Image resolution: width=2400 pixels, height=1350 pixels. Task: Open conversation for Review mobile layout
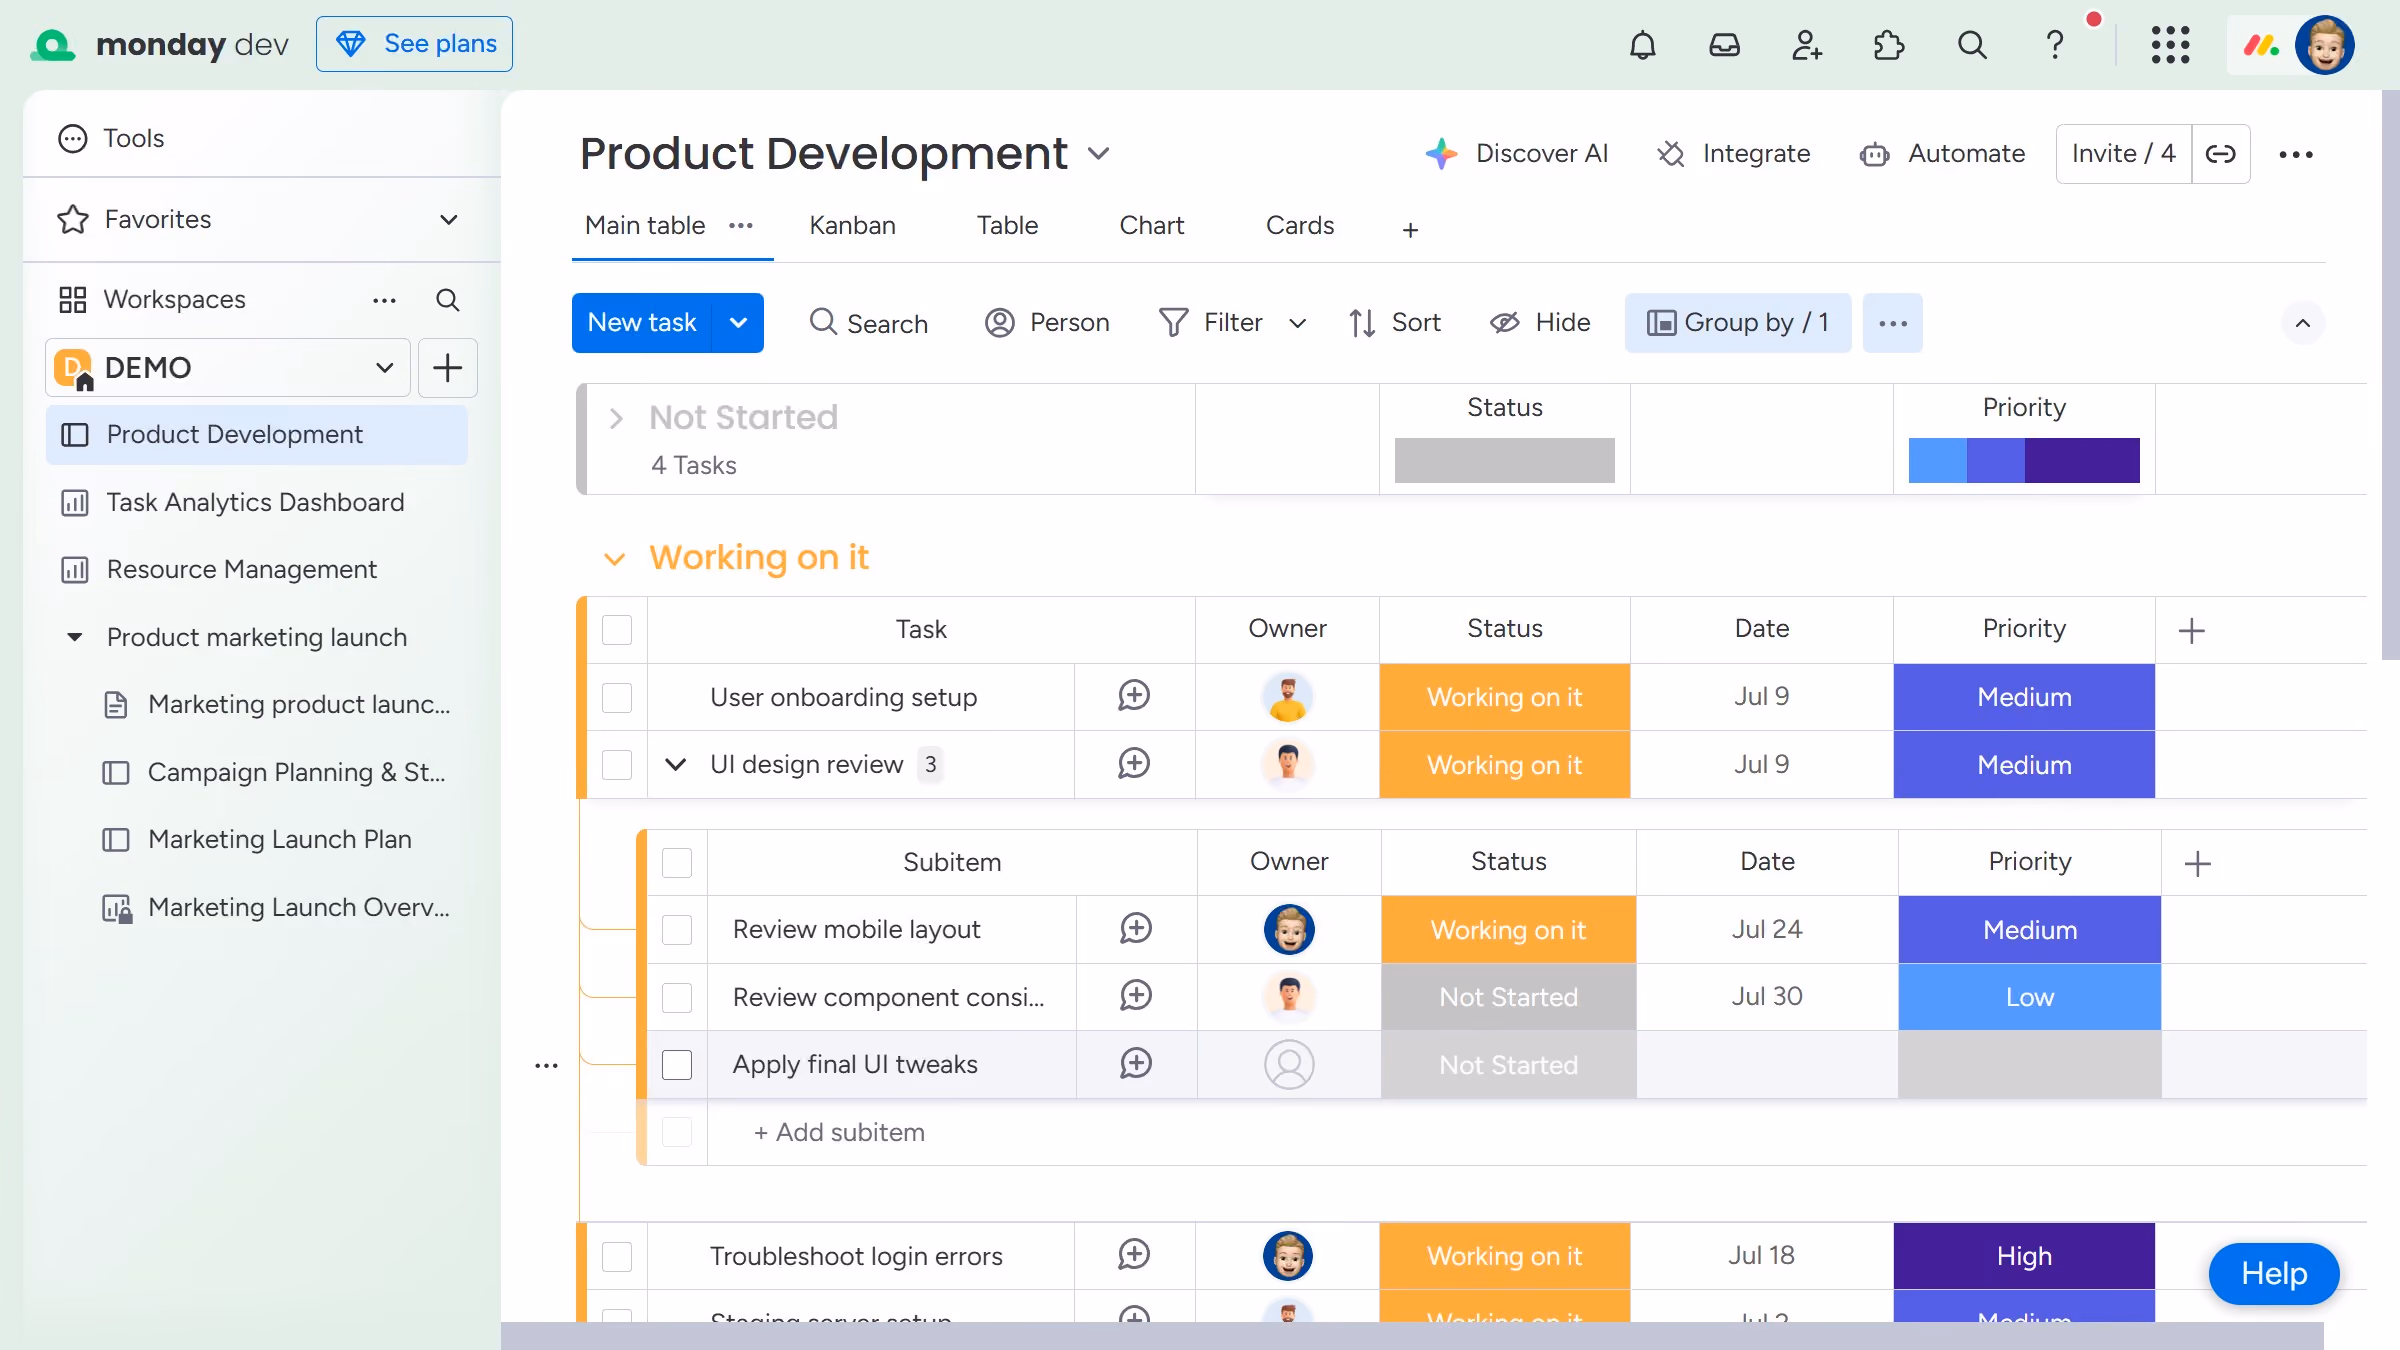click(x=1136, y=930)
